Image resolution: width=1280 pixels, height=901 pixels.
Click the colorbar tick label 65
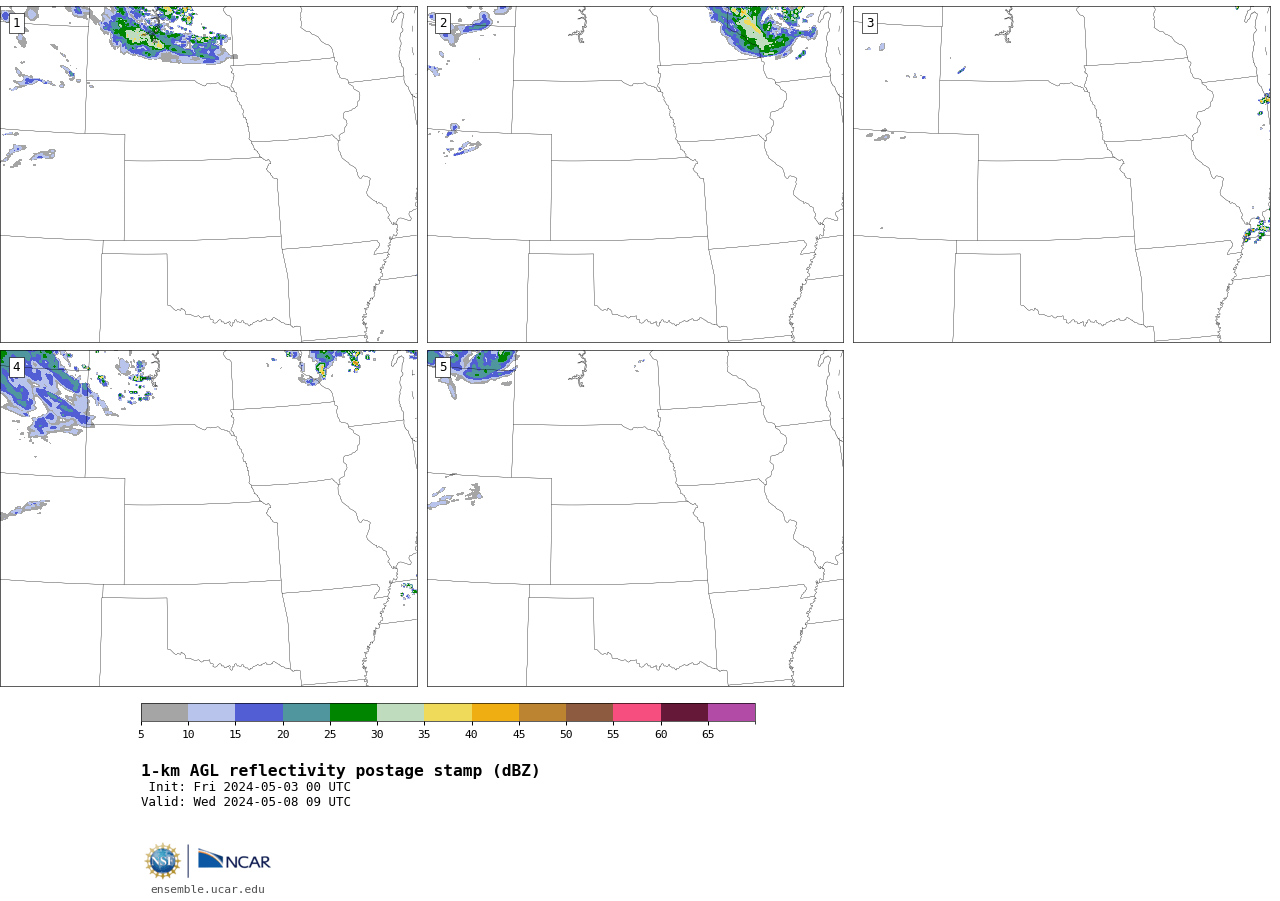coord(708,735)
